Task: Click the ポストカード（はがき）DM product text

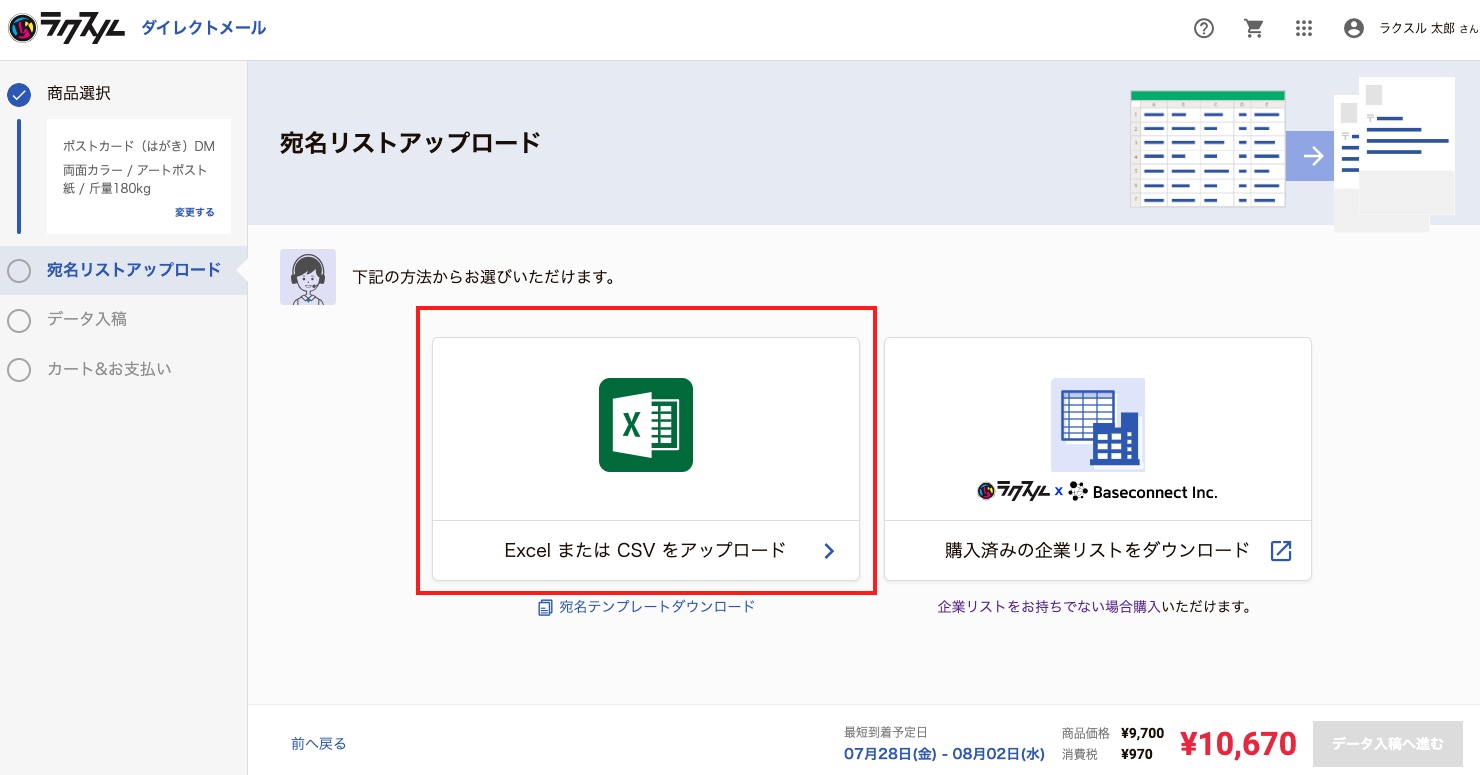Action: click(139, 147)
